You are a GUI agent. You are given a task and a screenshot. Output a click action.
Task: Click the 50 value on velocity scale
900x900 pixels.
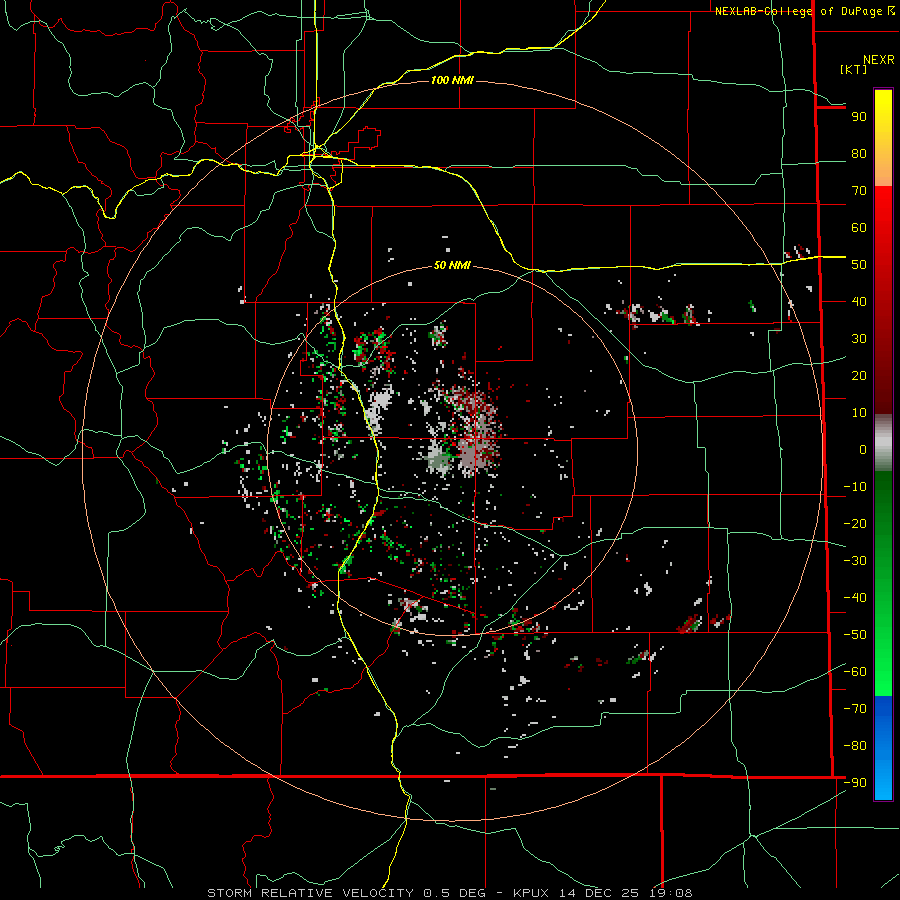tap(859, 265)
